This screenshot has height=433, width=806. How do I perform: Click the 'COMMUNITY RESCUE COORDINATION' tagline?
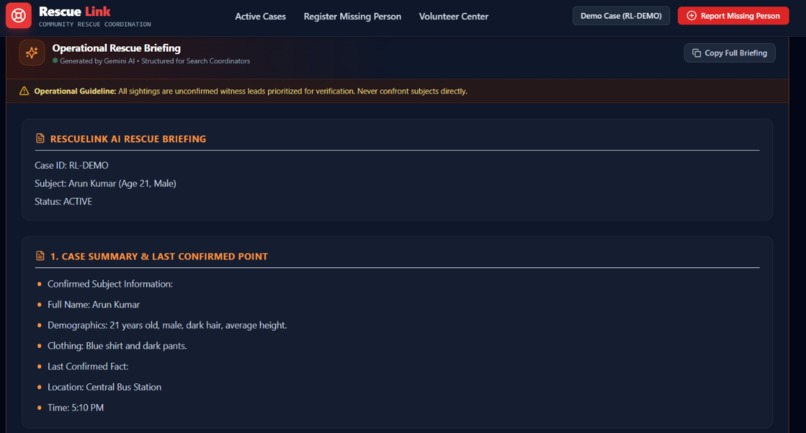click(x=95, y=24)
